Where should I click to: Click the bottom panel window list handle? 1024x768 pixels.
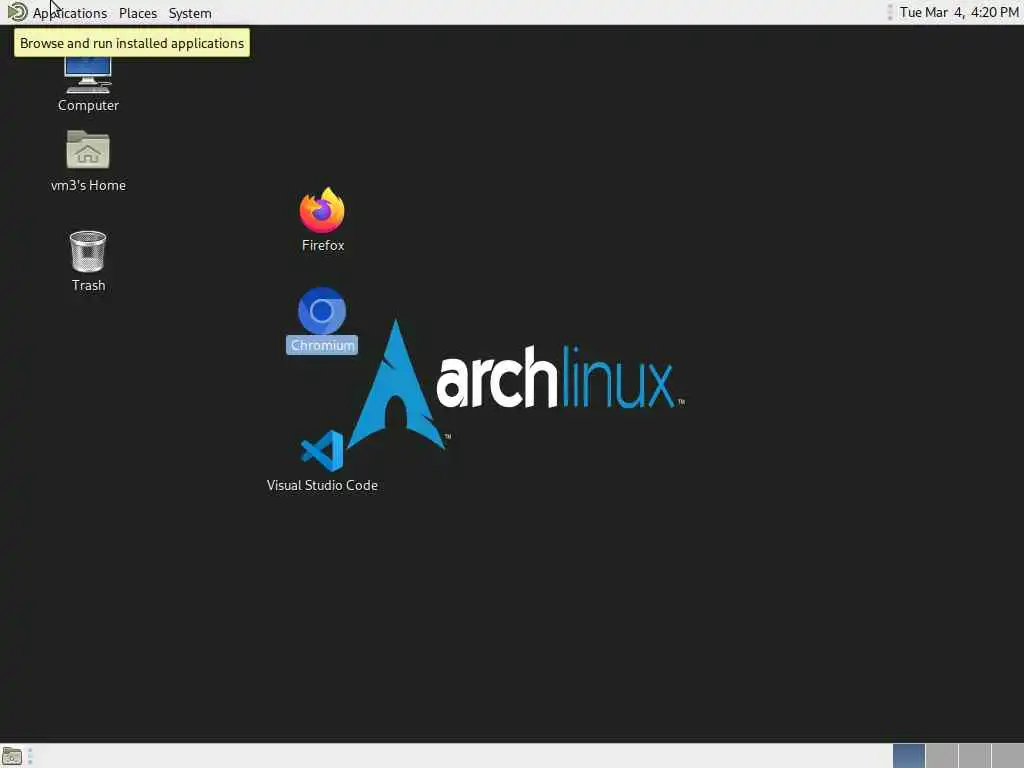click(30, 756)
